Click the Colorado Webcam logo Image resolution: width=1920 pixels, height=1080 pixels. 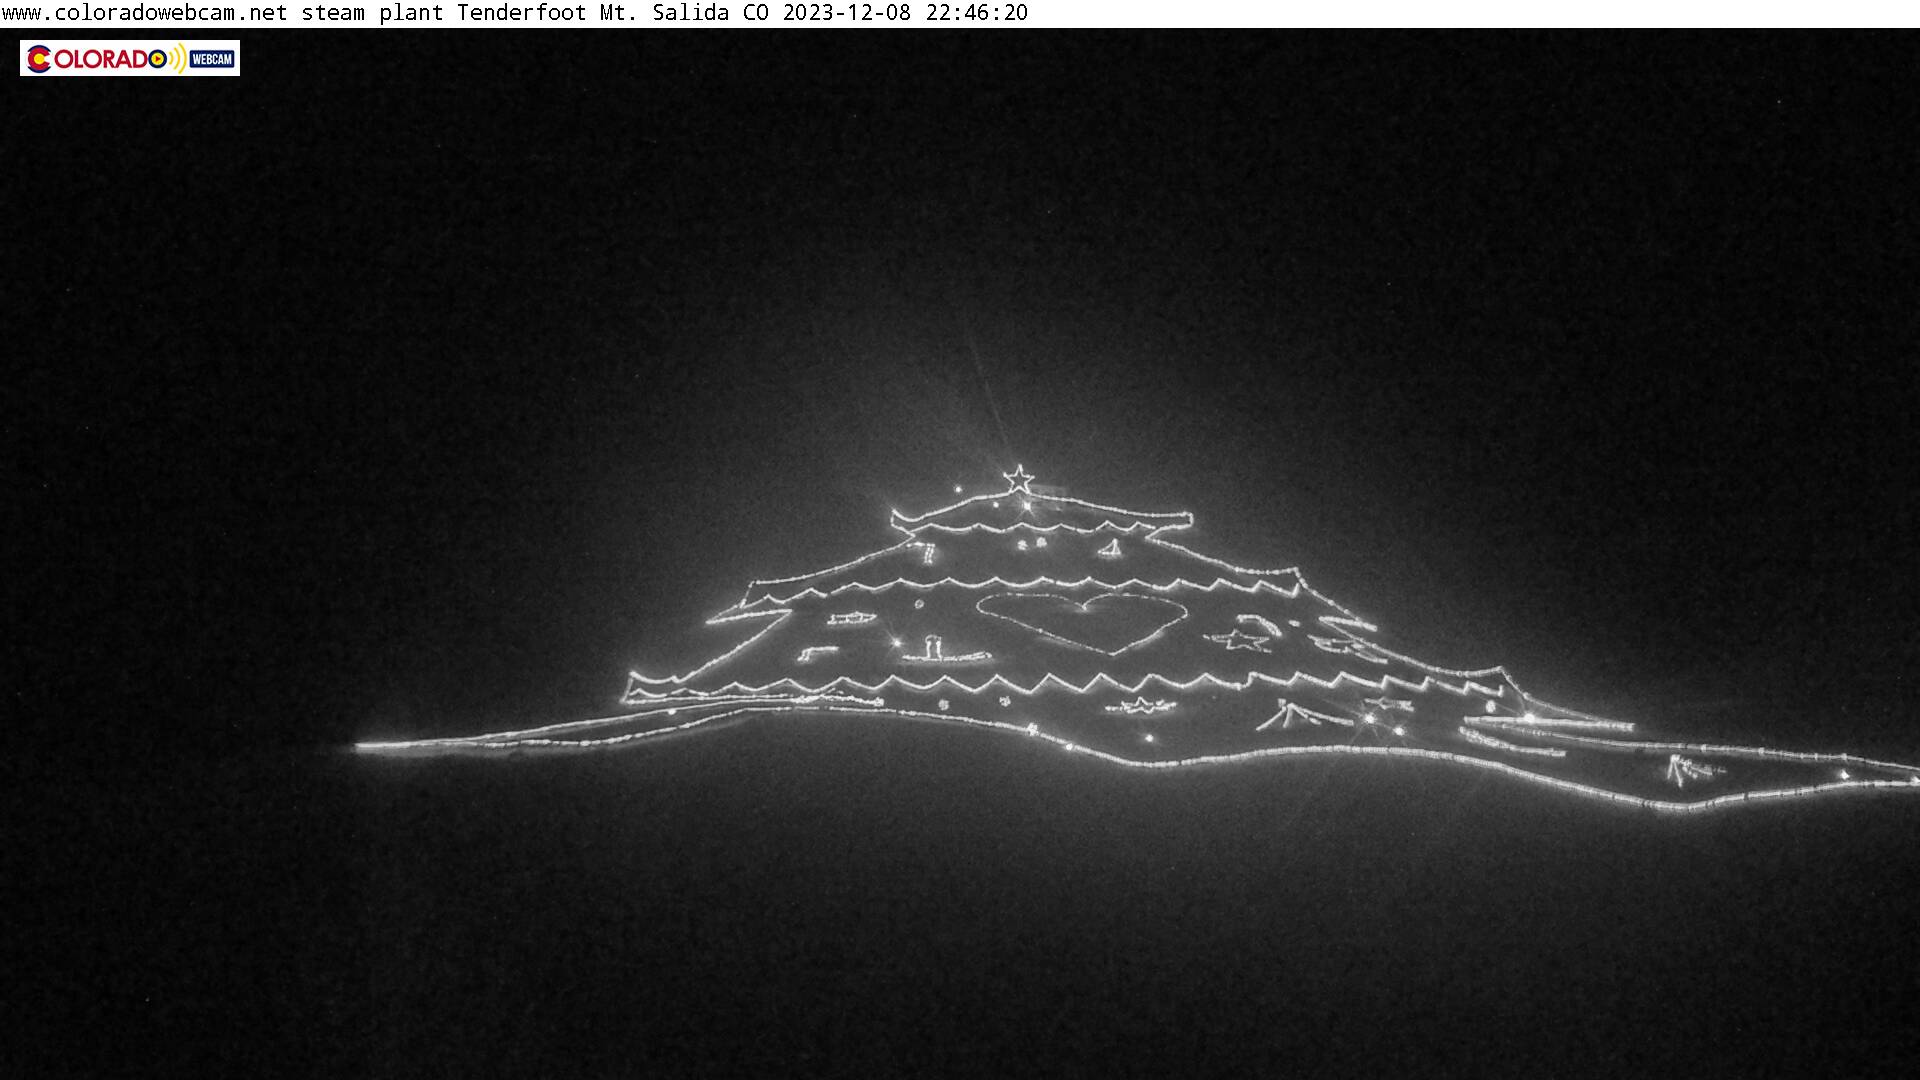coord(130,58)
